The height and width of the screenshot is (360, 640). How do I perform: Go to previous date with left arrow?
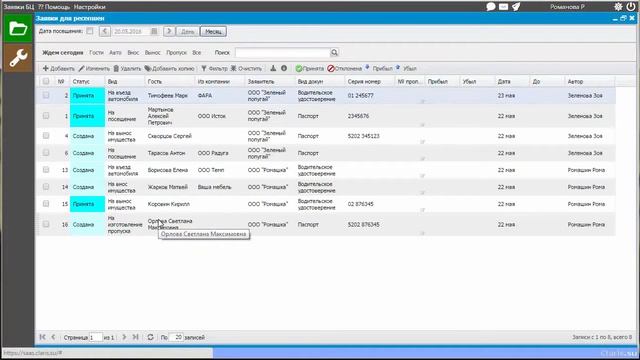104,31
